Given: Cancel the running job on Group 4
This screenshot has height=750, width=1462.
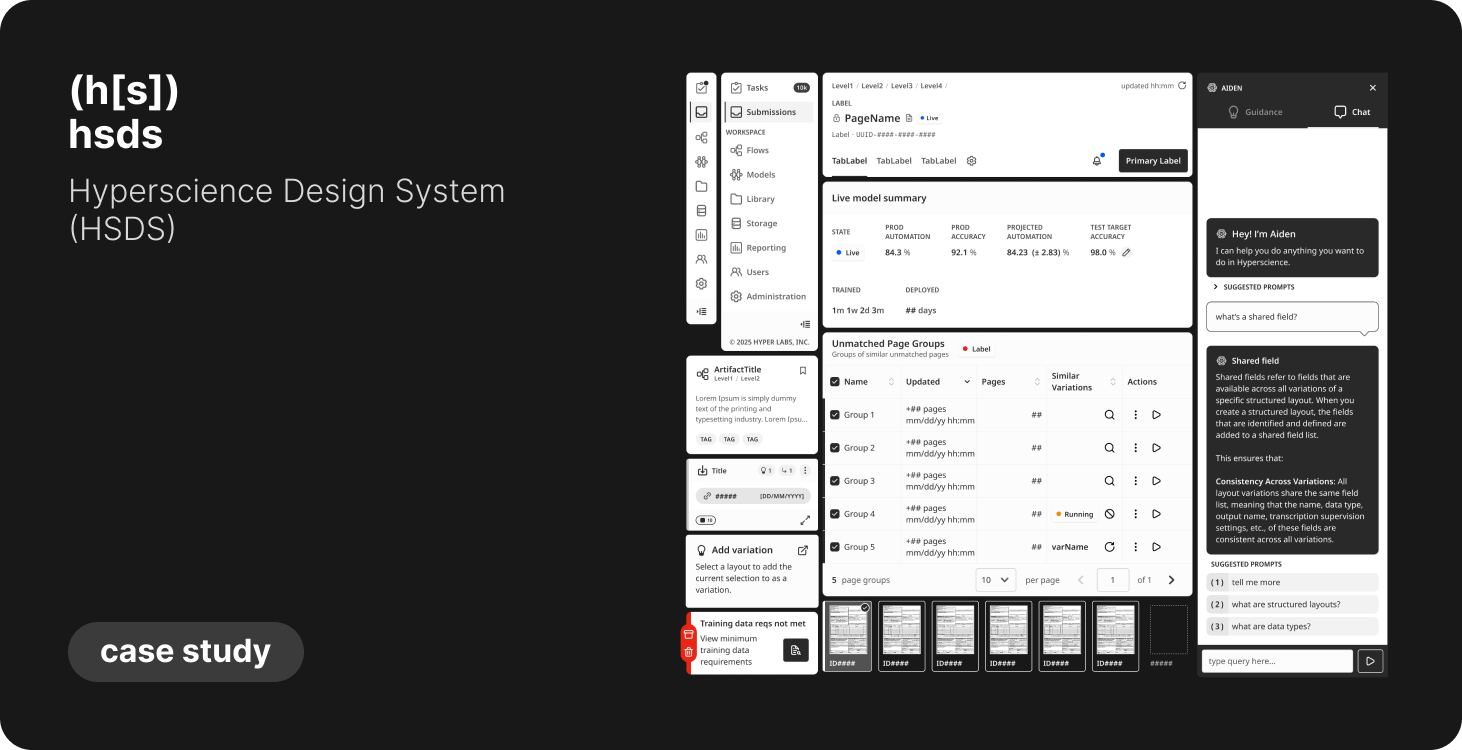Looking at the screenshot, I should click(1109, 514).
